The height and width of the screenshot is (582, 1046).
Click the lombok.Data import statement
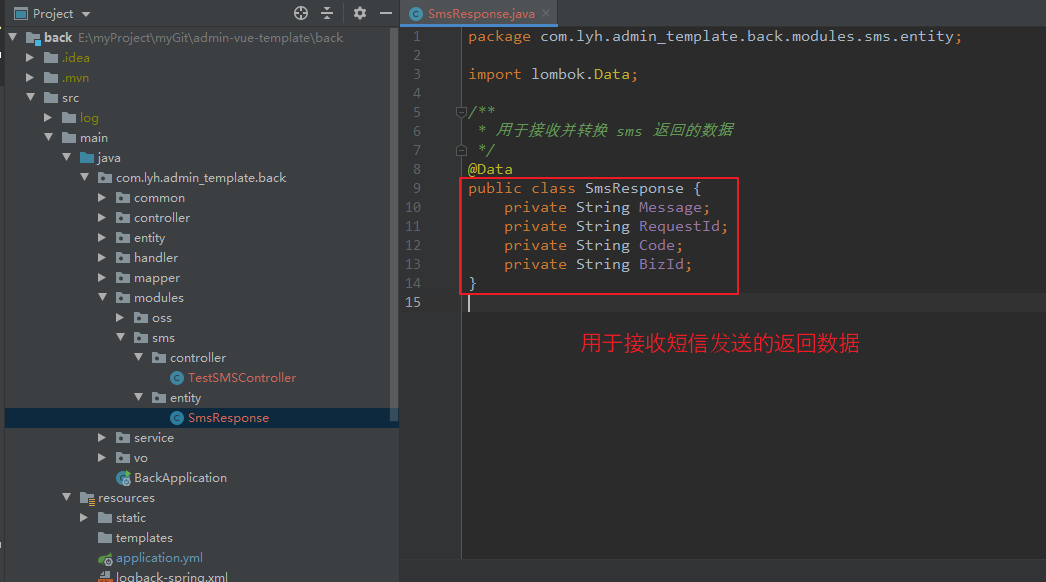(x=553, y=74)
